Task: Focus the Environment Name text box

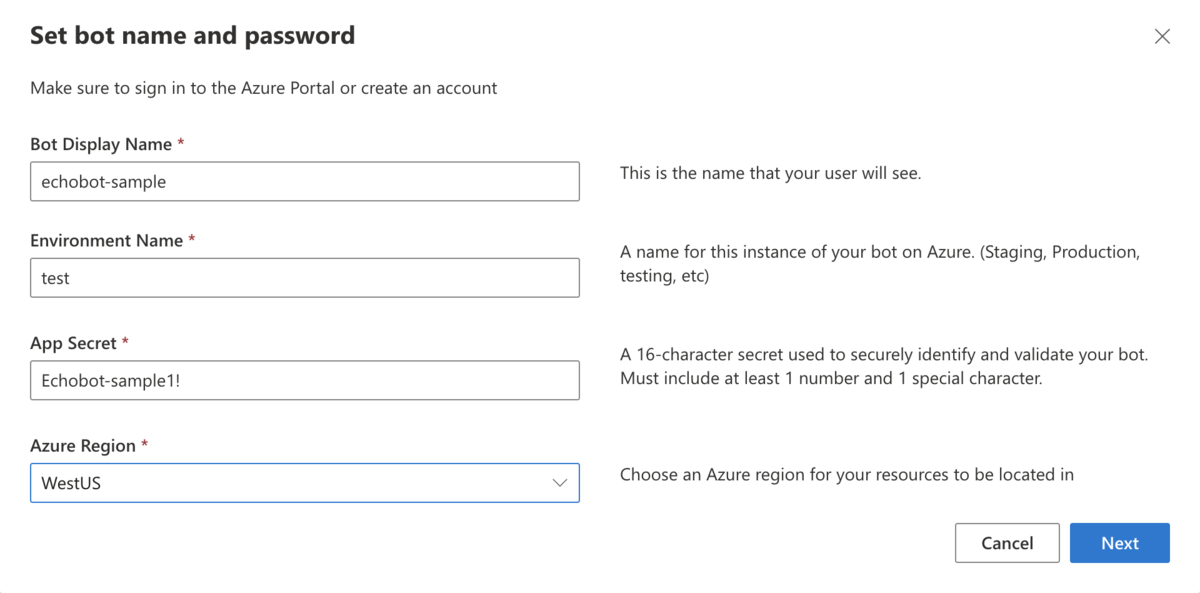Action: pyautogui.click(x=304, y=278)
